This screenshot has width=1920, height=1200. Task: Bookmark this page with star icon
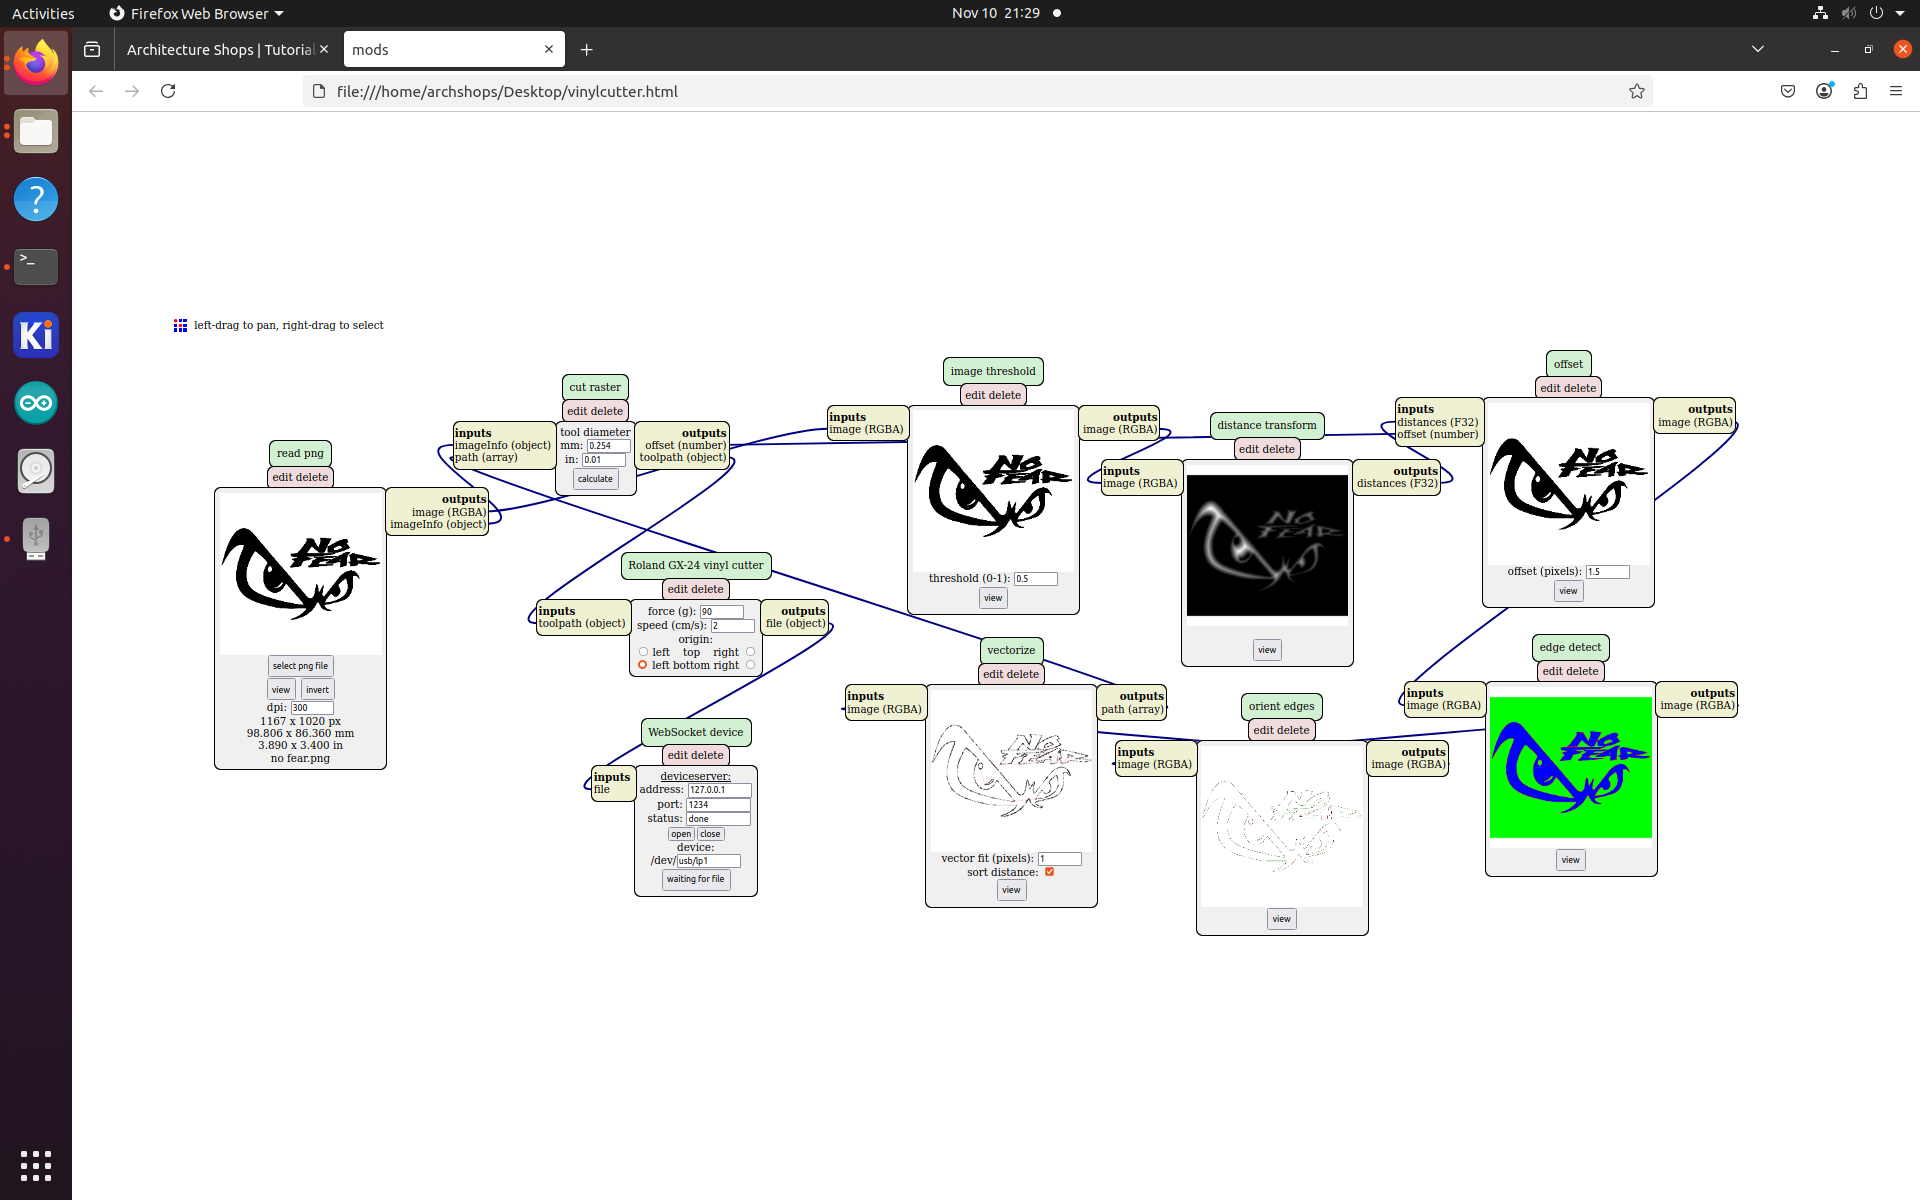pyautogui.click(x=1636, y=91)
